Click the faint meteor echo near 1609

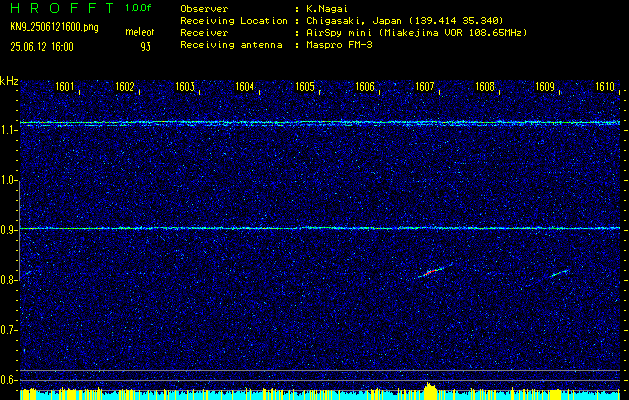[x=560, y=273]
